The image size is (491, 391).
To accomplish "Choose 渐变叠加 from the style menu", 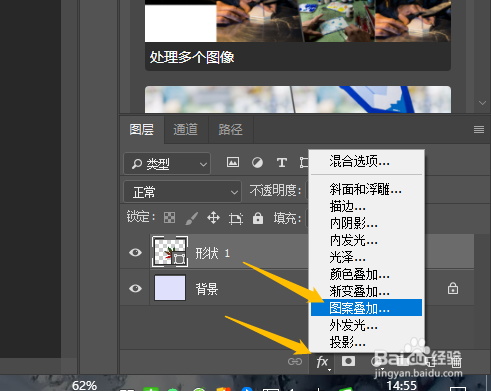I will click(x=366, y=291).
